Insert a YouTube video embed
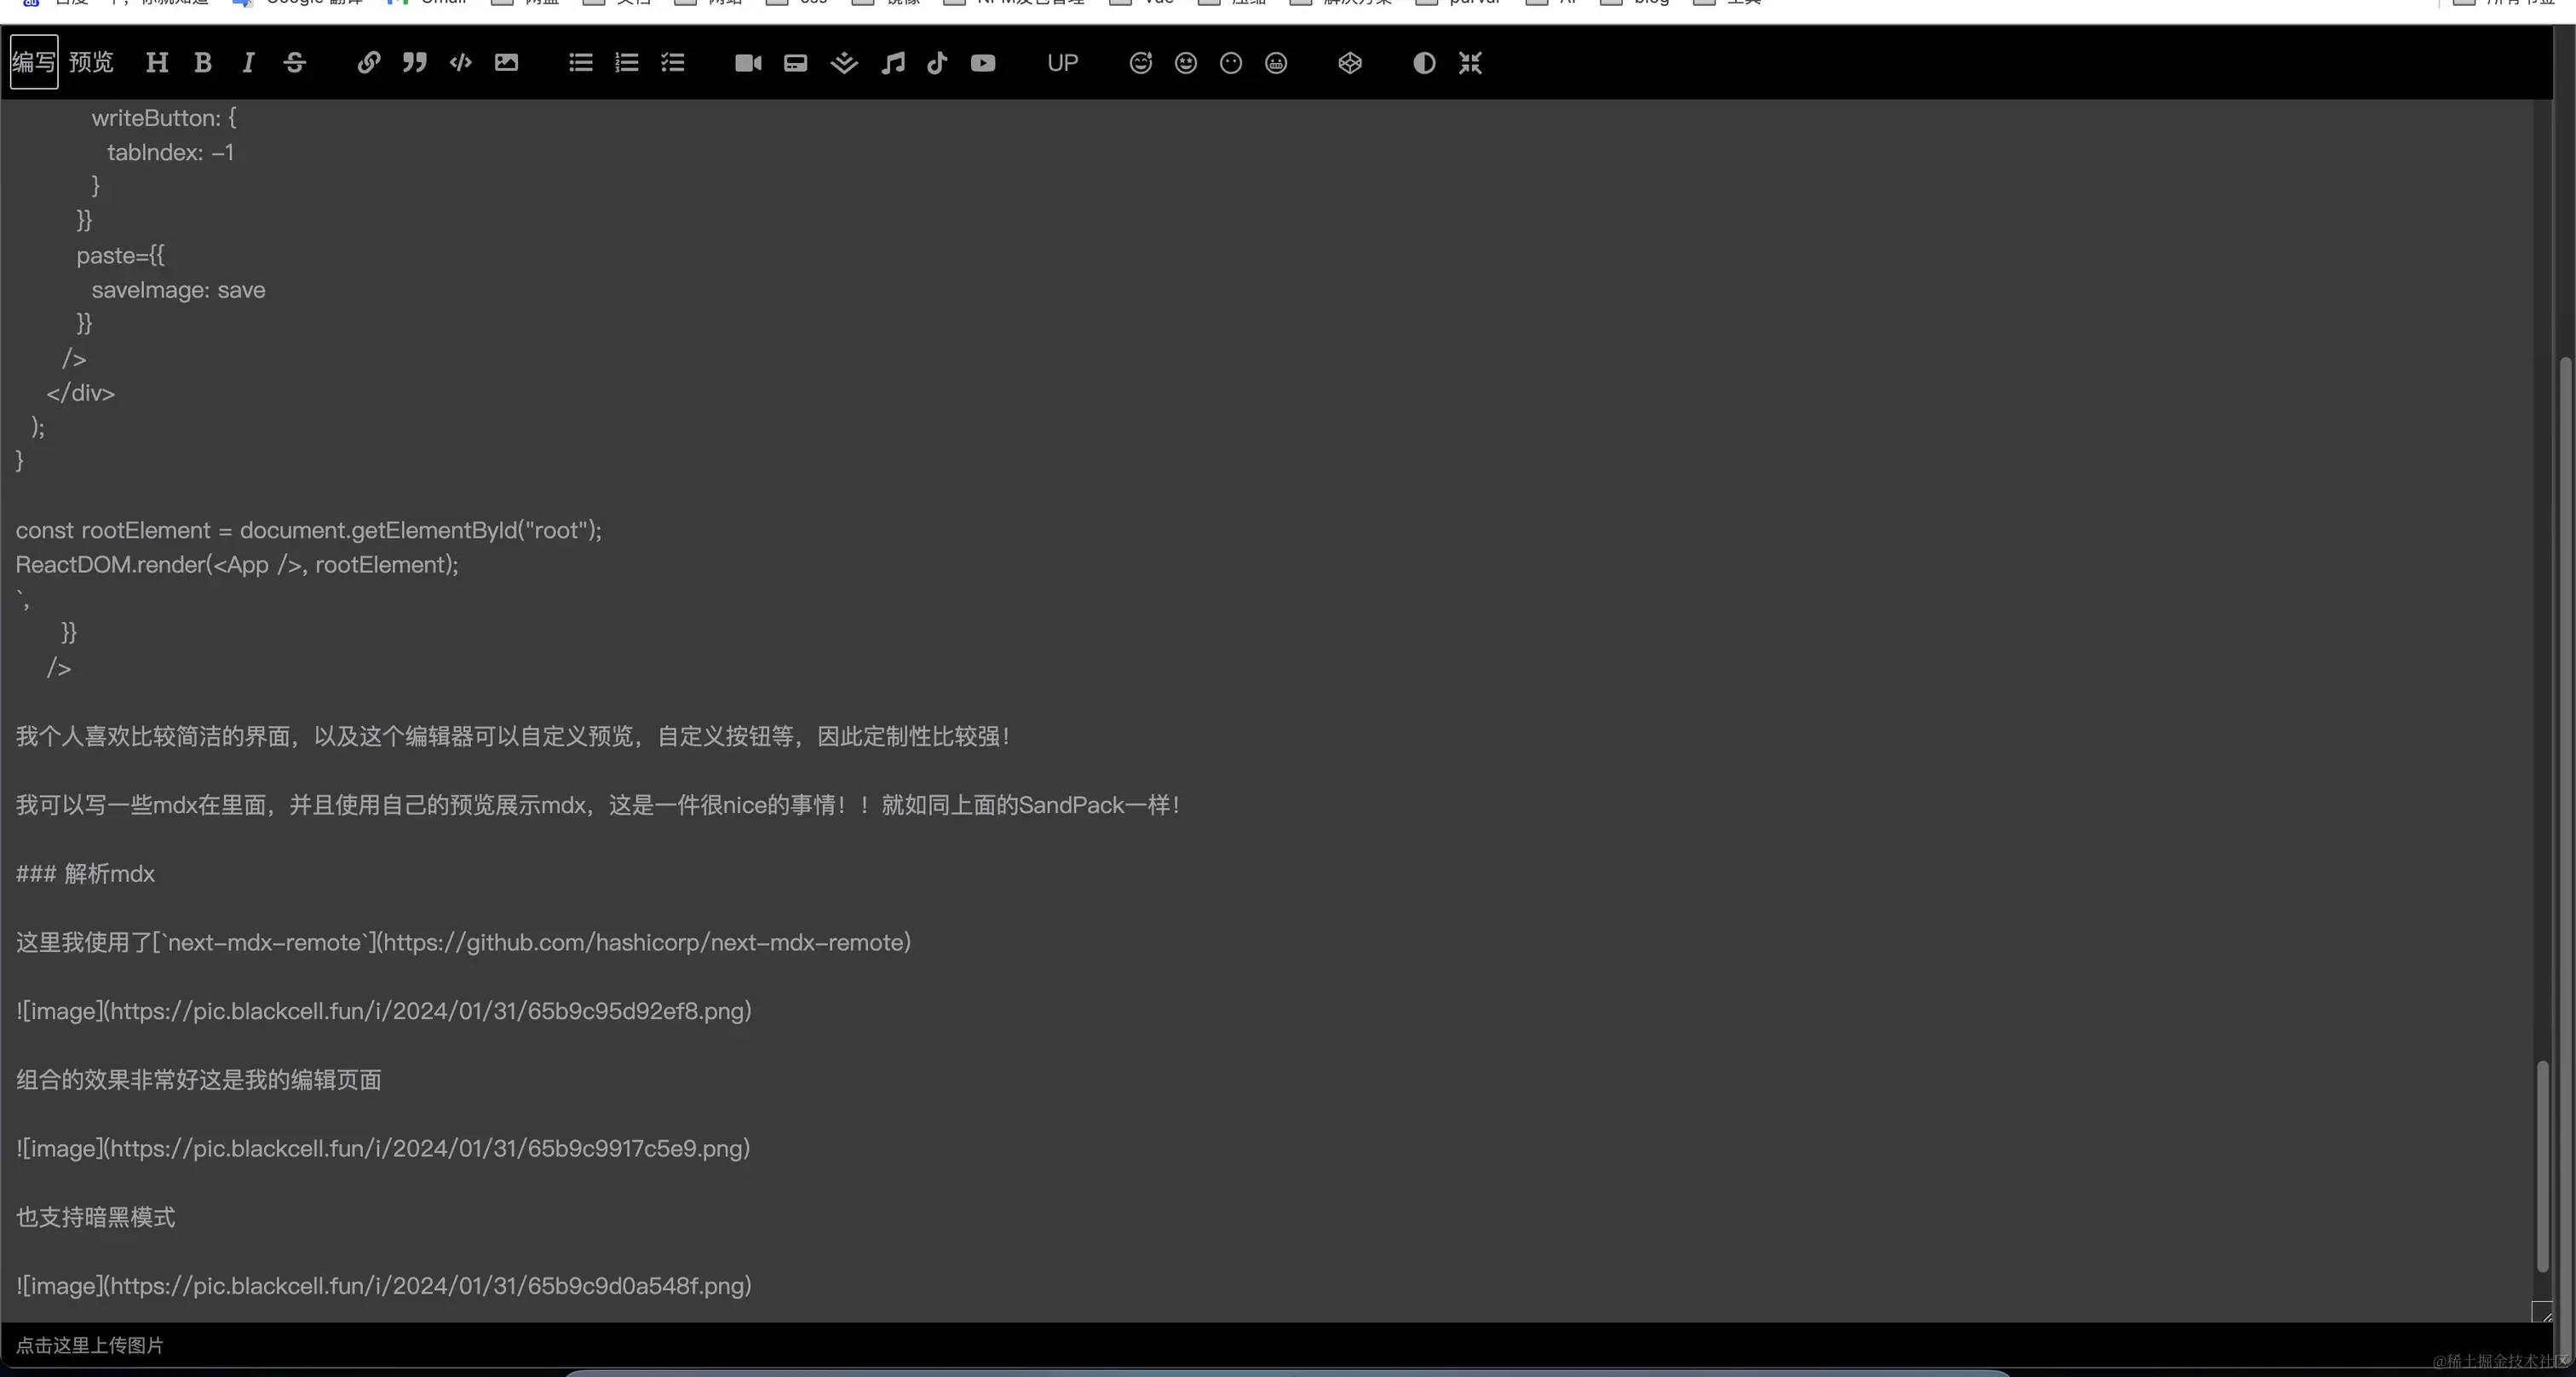The height and width of the screenshot is (1377, 2576). pyautogui.click(x=983, y=63)
